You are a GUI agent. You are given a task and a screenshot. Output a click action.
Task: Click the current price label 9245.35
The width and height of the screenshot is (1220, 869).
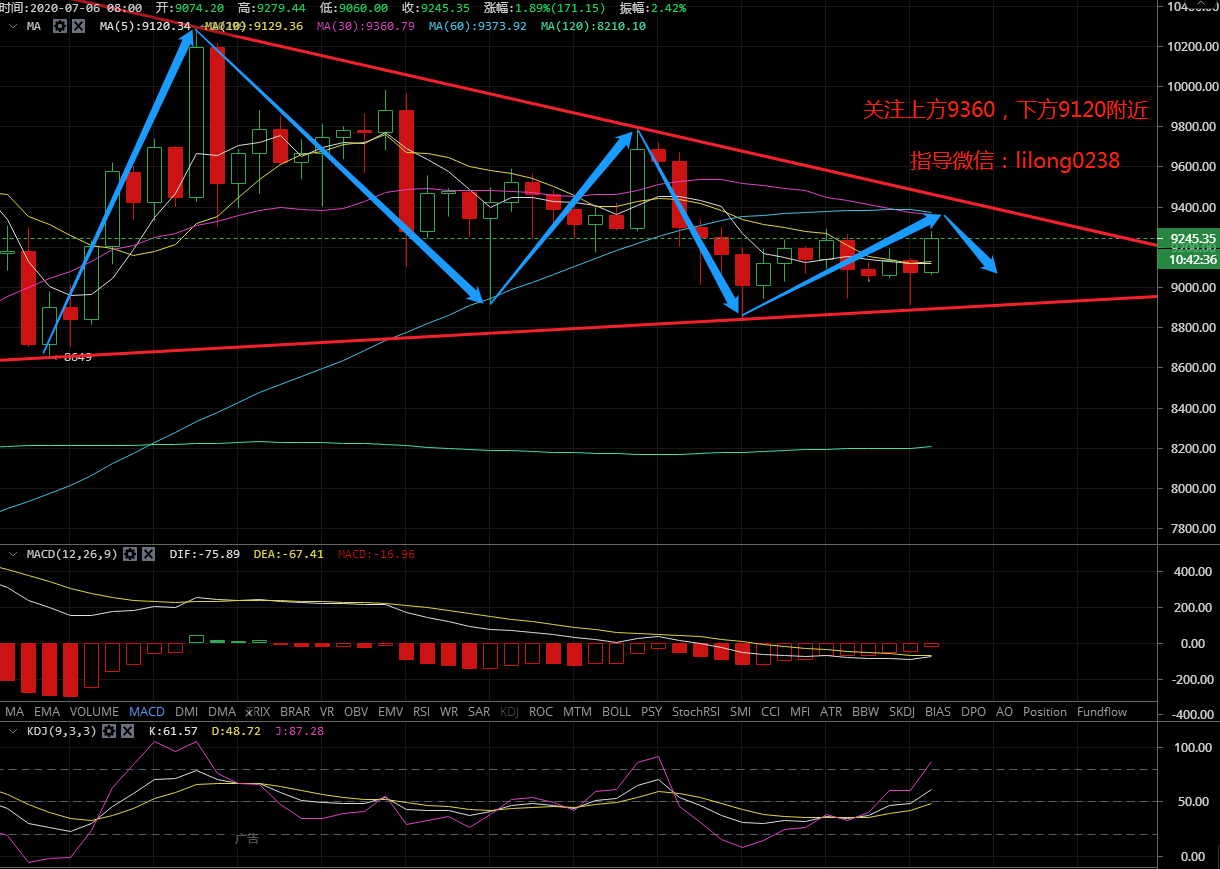click(x=1187, y=239)
